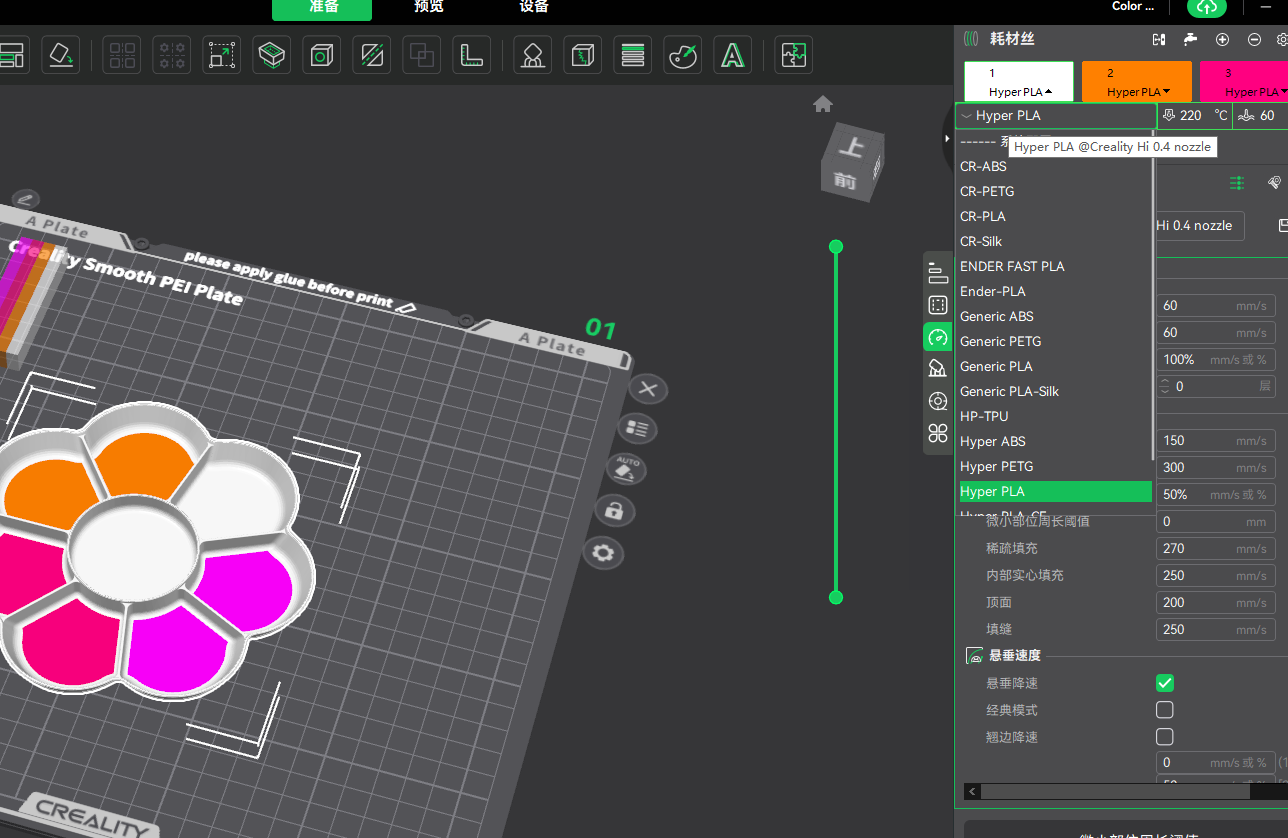
Task: Click the 顶面 speed field 200
Action: click(1215, 602)
